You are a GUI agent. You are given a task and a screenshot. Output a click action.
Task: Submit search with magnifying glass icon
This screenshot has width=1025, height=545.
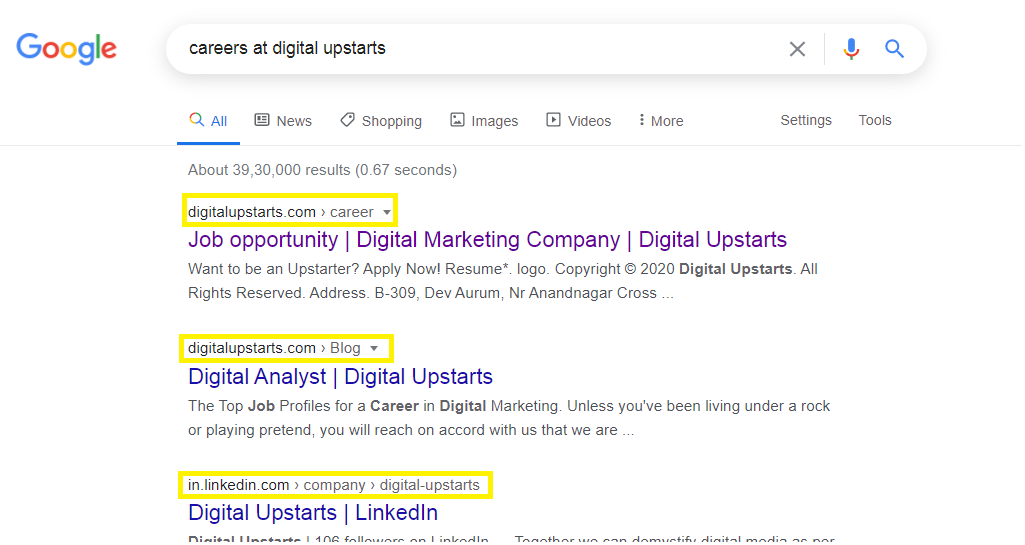click(x=894, y=48)
